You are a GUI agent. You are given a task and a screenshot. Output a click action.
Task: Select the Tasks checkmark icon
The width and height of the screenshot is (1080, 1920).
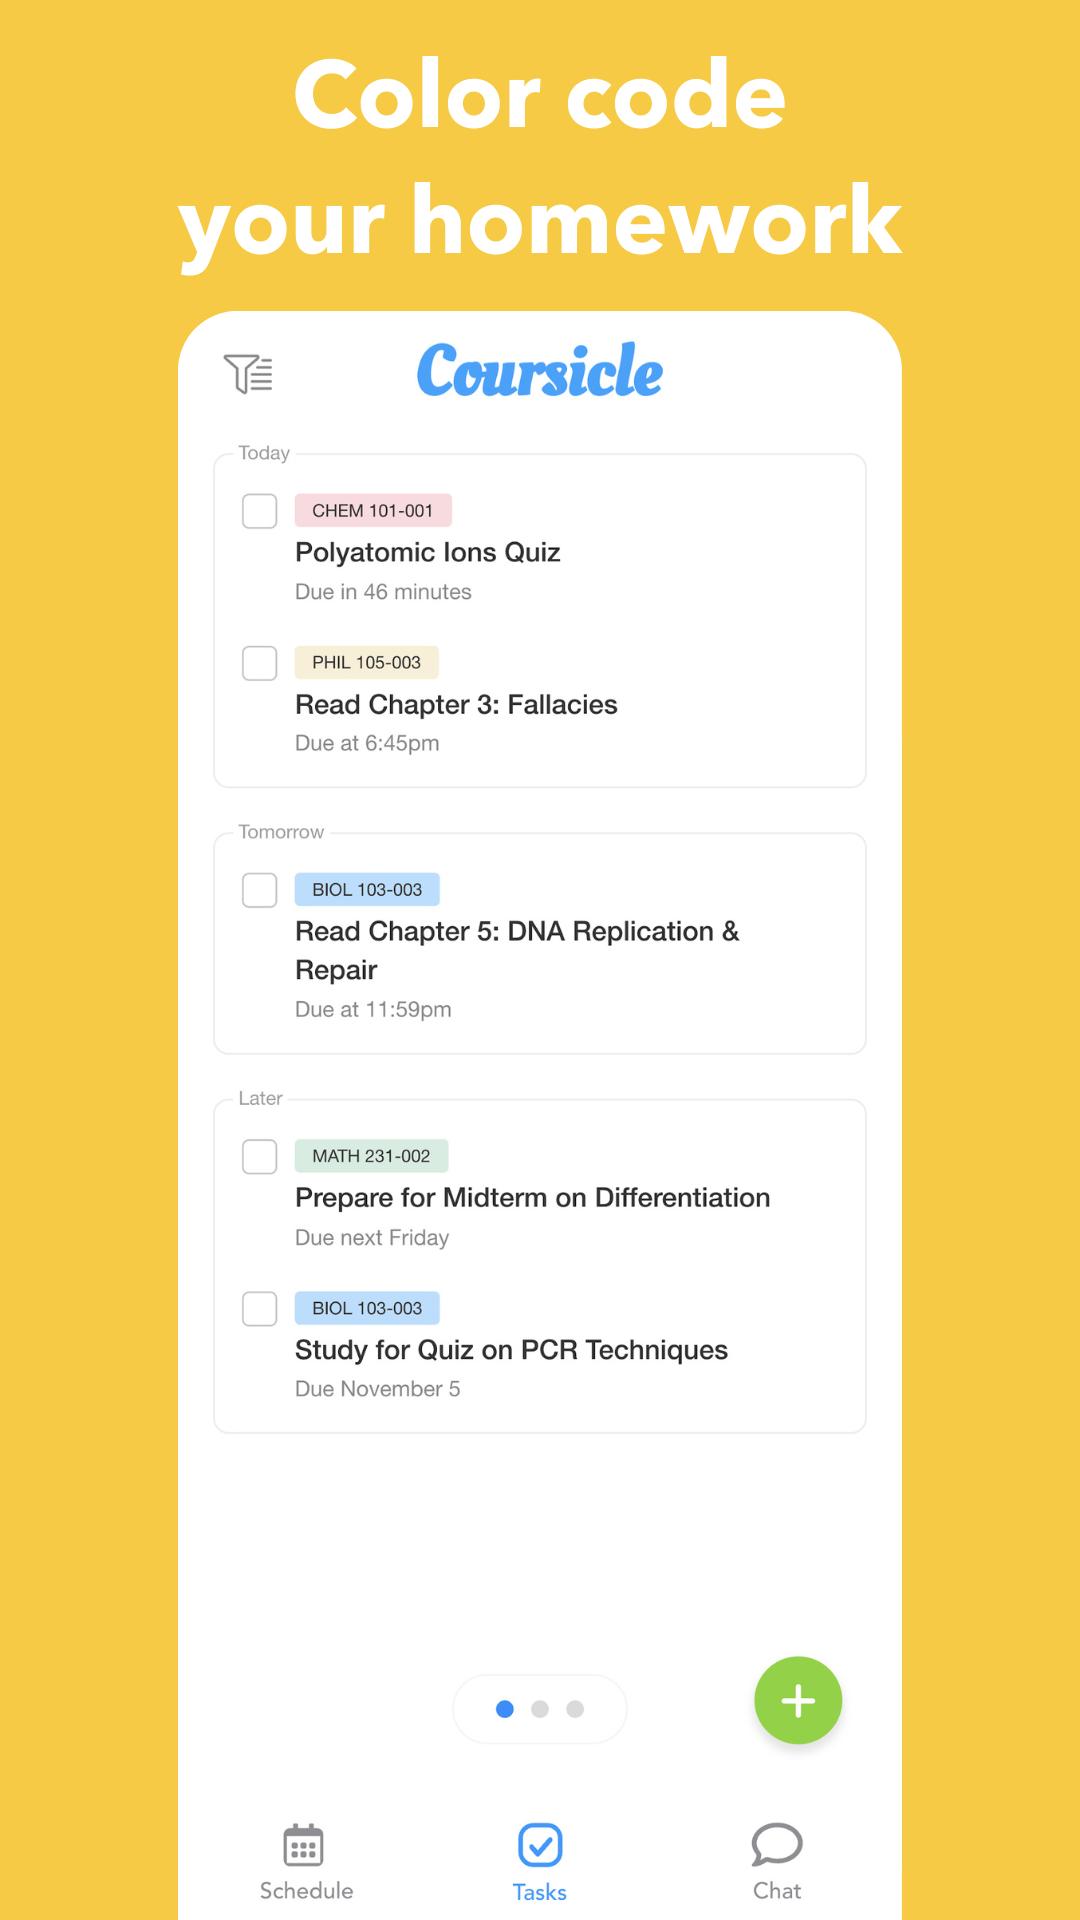540,1845
